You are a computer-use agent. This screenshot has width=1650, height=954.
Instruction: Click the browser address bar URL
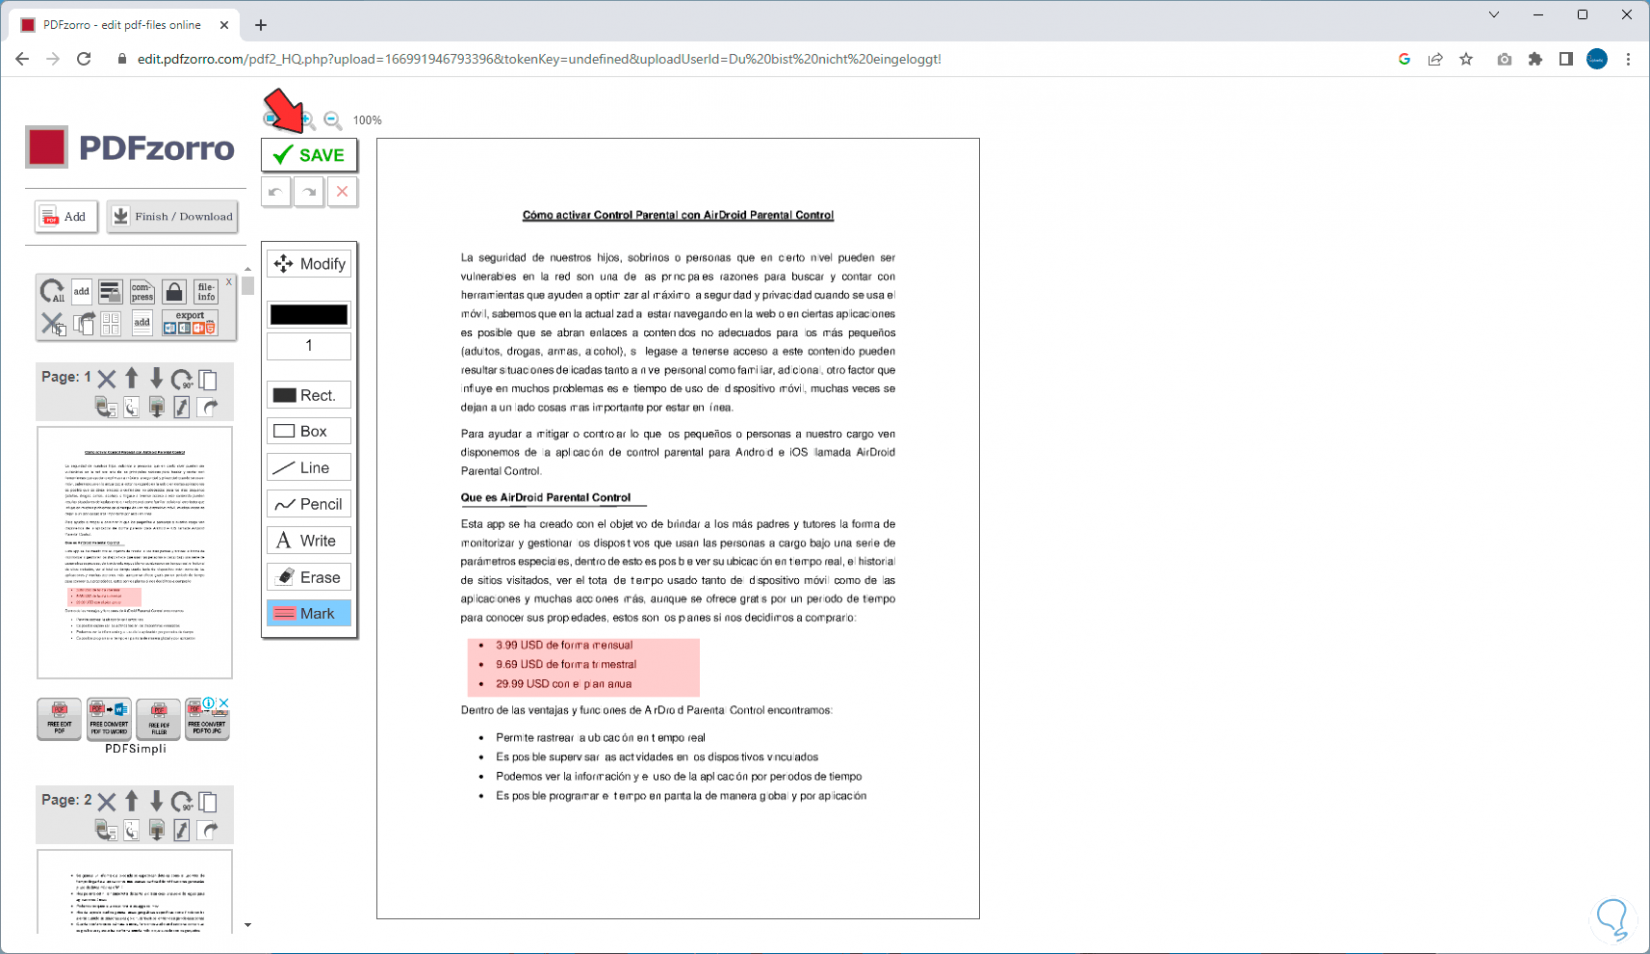point(539,59)
